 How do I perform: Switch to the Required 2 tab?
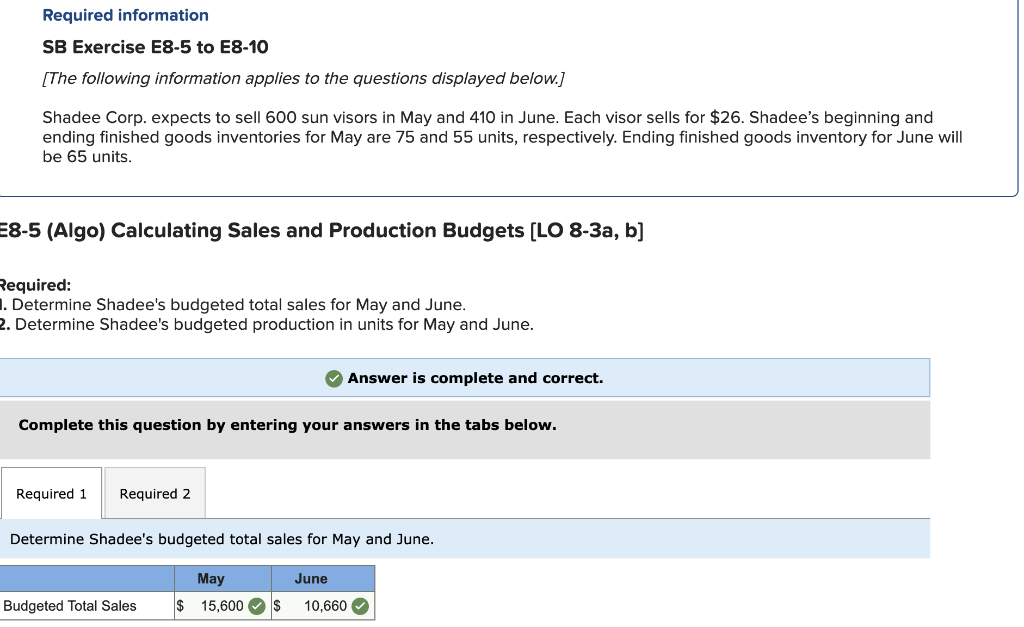coord(154,493)
